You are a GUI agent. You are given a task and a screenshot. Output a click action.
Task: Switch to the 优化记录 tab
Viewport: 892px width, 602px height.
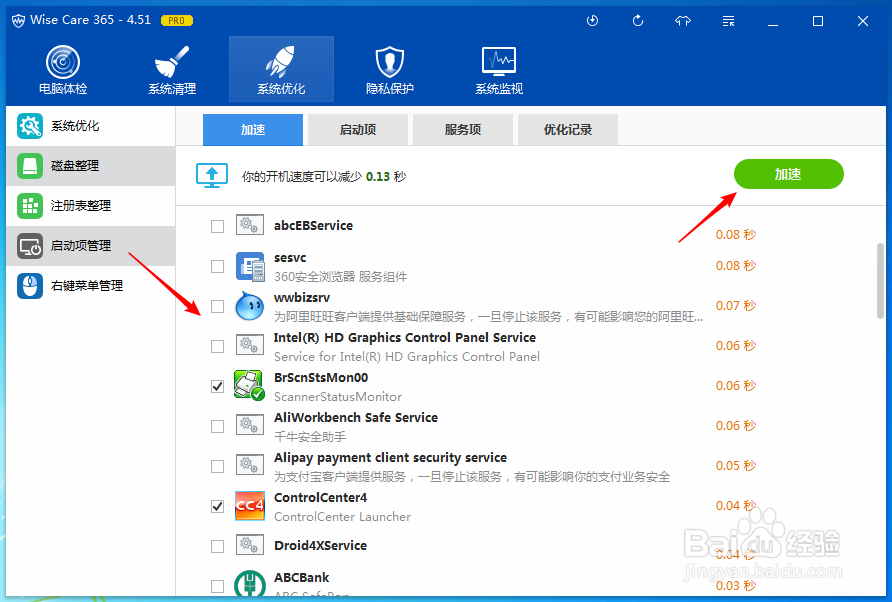tap(568, 130)
